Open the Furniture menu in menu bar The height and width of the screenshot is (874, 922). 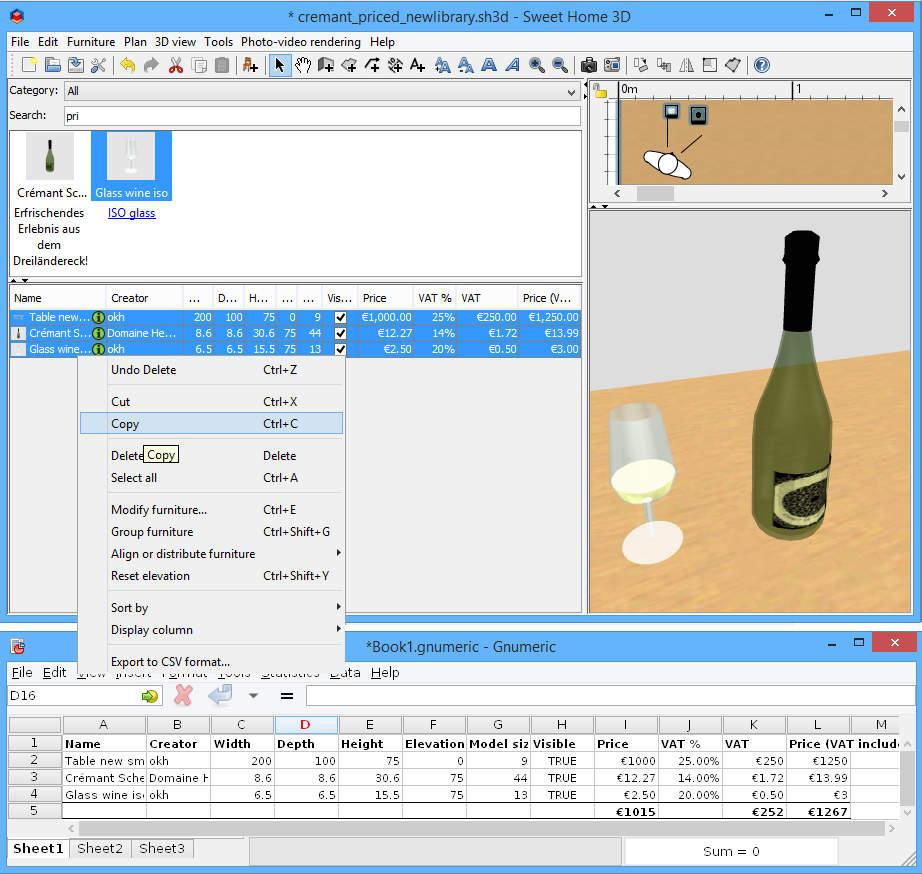91,42
